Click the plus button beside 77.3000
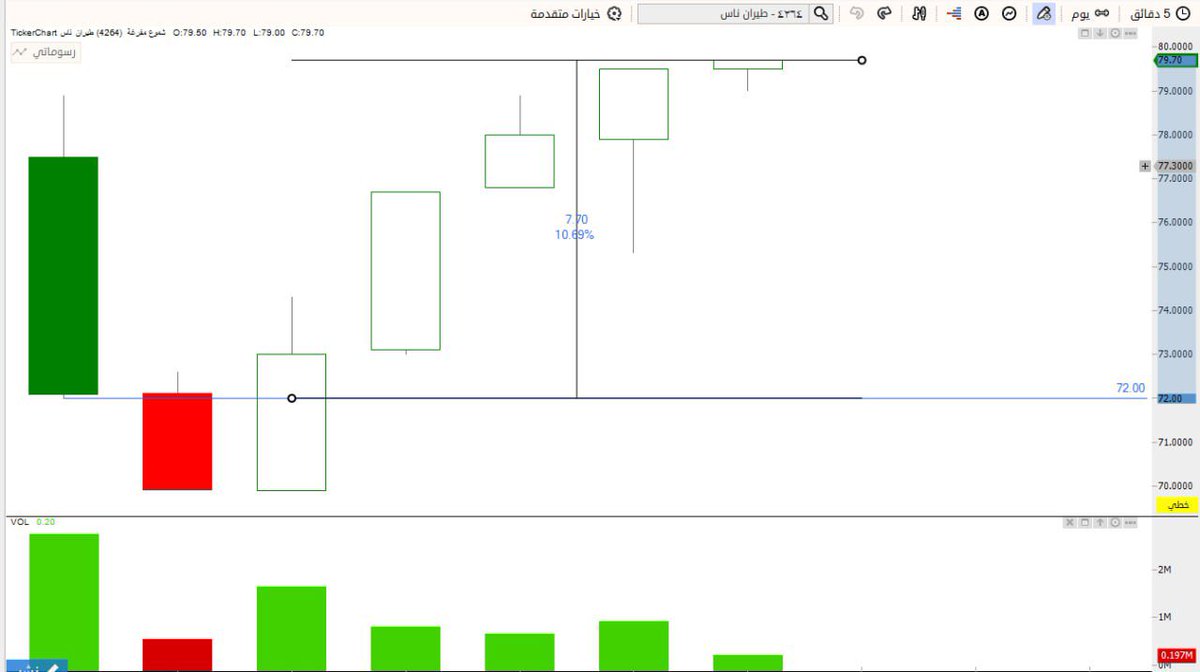Image resolution: width=1200 pixels, height=672 pixels. (x=1145, y=166)
